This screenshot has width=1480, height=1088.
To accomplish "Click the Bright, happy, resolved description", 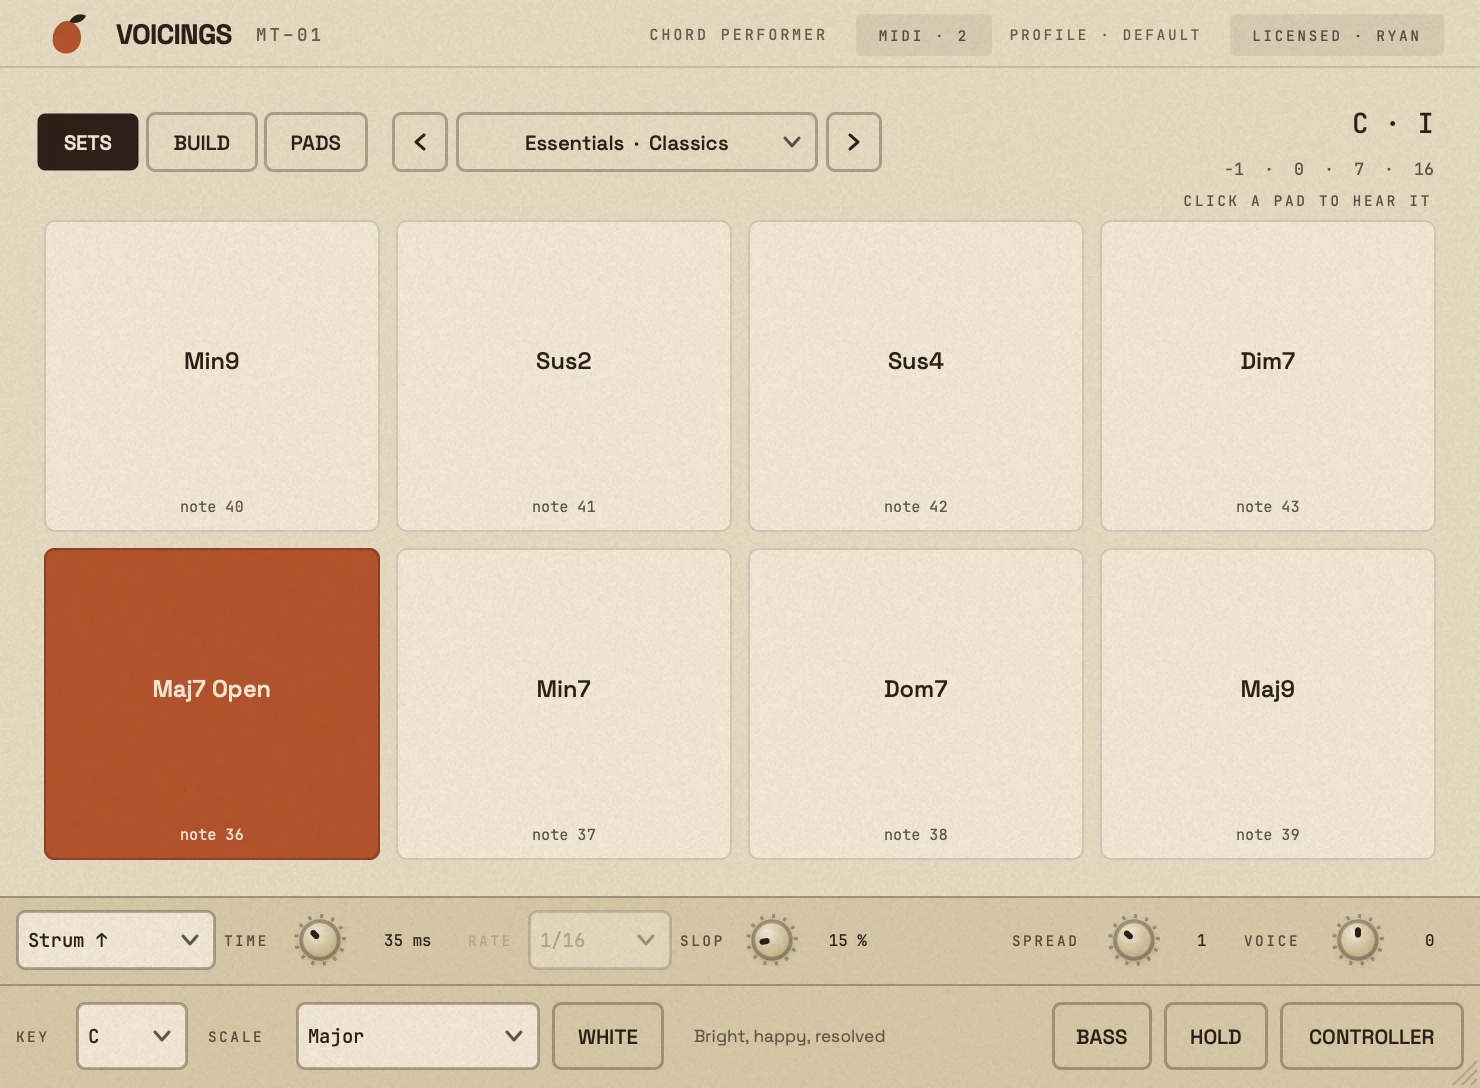I will [789, 1036].
